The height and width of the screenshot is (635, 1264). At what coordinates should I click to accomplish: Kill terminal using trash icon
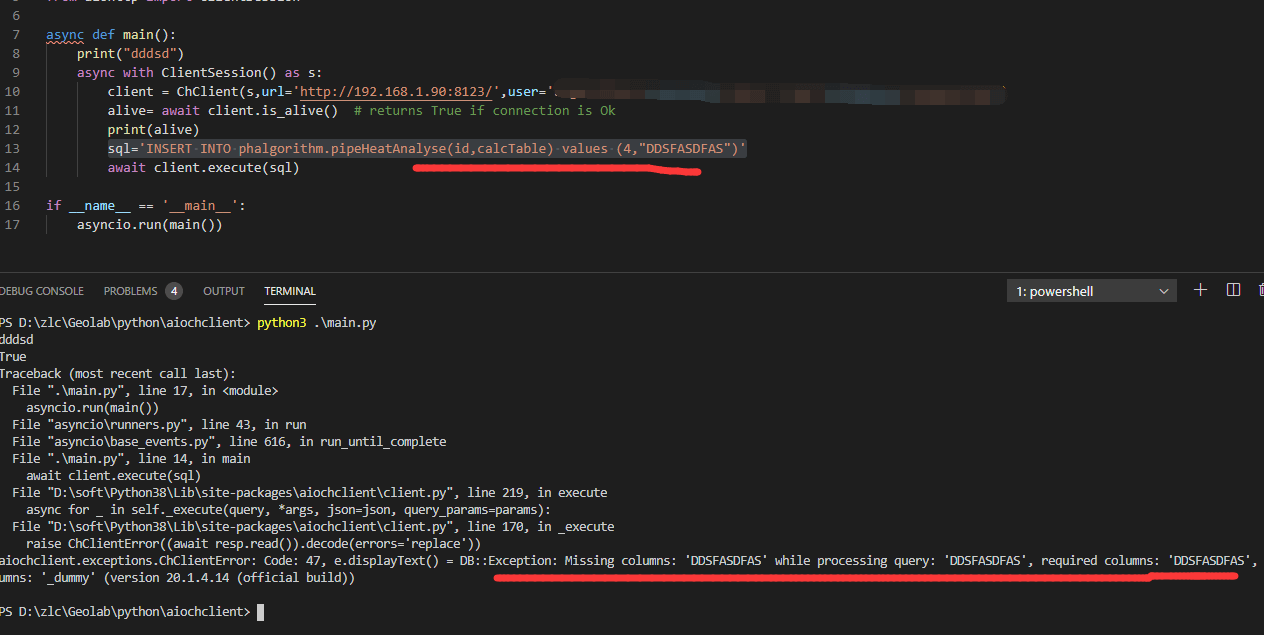click(x=1259, y=290)
